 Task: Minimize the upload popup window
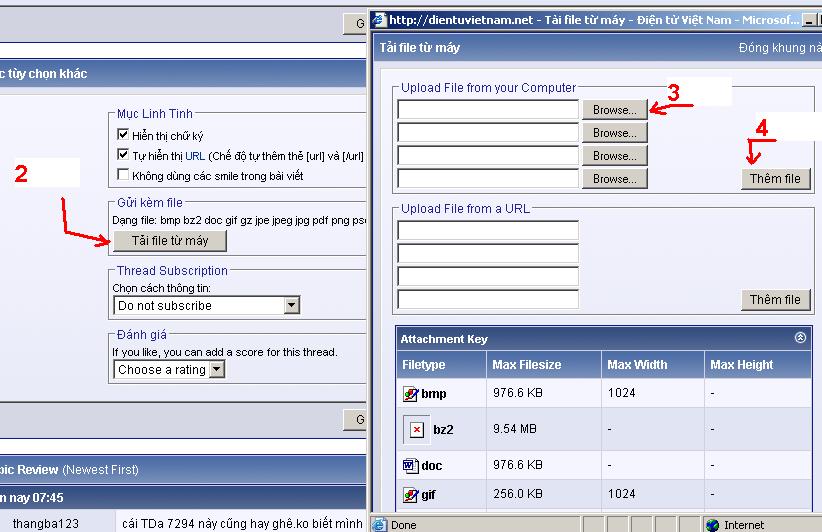(x=809, y=21)
